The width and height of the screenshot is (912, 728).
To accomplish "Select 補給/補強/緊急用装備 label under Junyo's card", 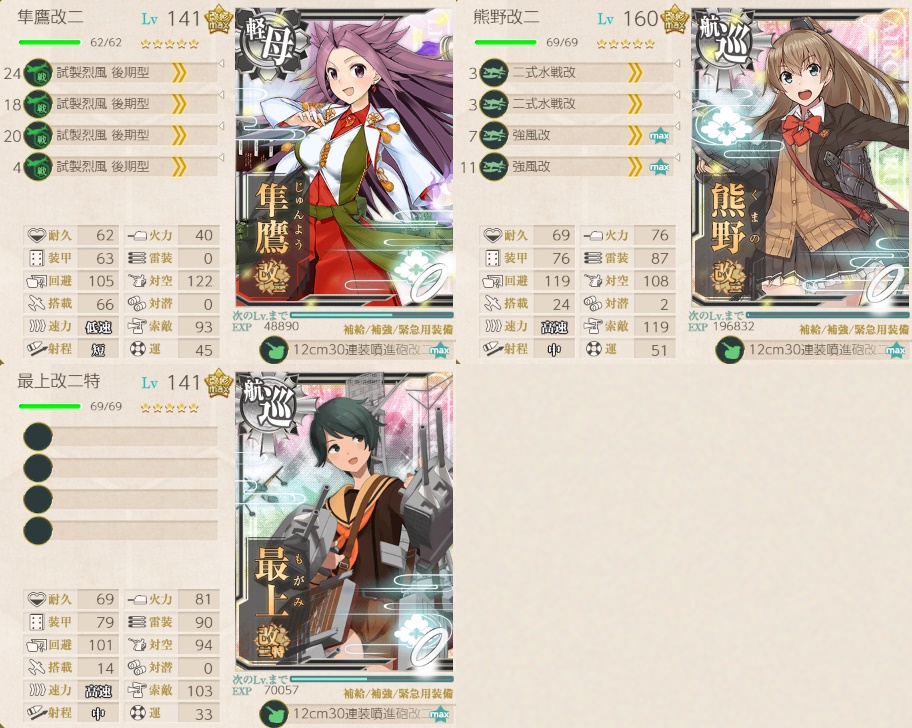I will click(x=398, y=330).
